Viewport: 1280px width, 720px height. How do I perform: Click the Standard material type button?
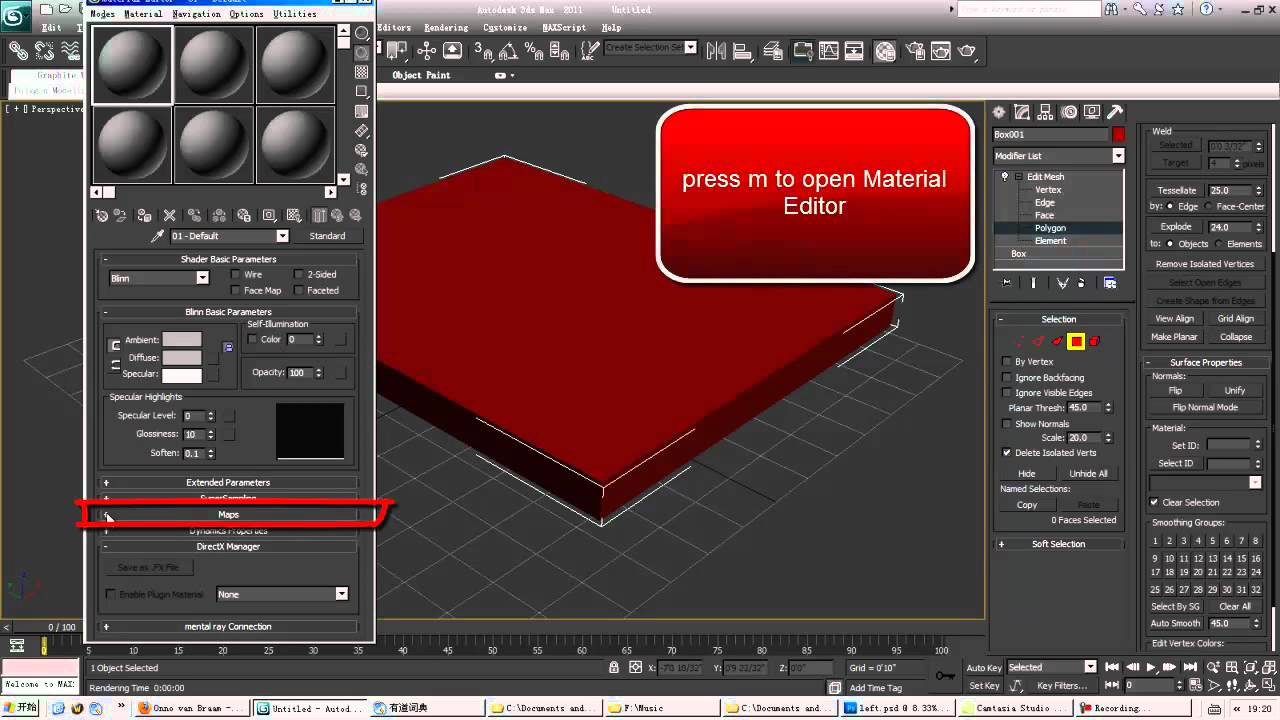pos(327,236)
